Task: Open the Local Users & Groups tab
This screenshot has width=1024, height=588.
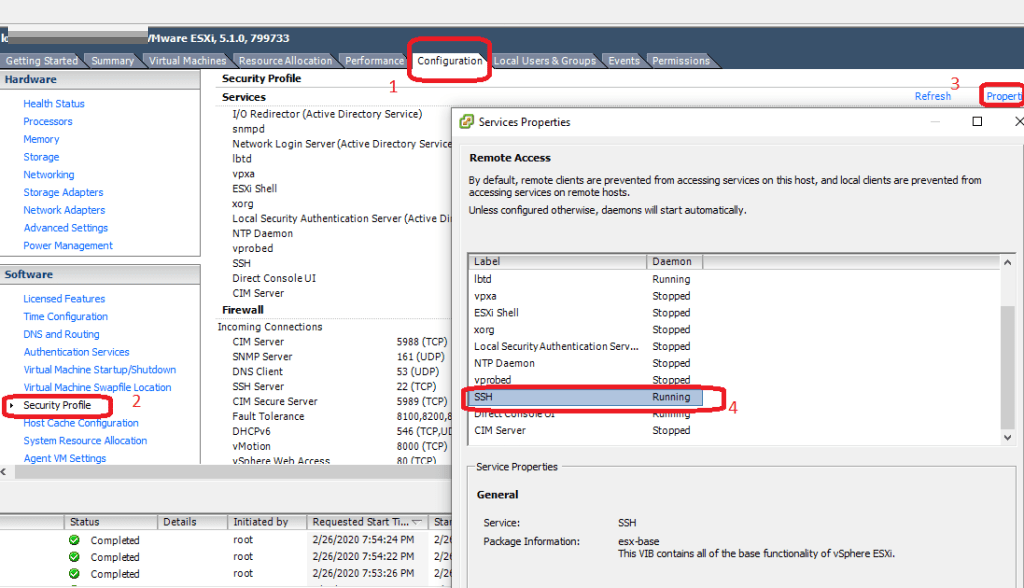Action: tap(545, 60)
